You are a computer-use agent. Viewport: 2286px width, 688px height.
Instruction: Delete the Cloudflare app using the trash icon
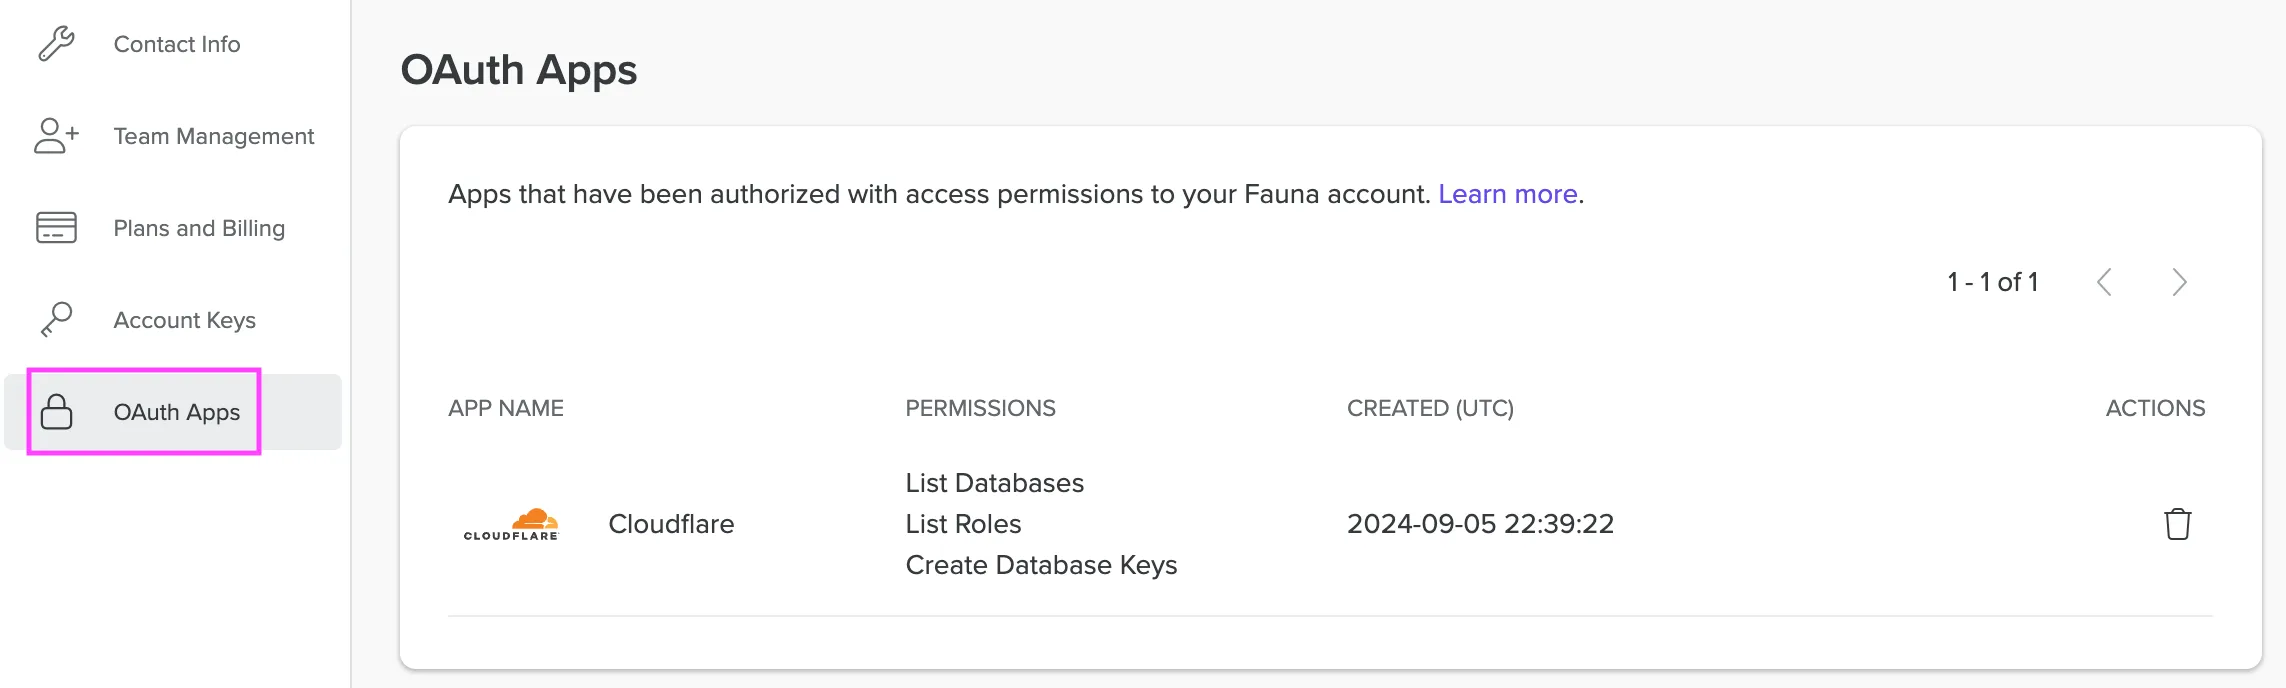coord(2178,523)
